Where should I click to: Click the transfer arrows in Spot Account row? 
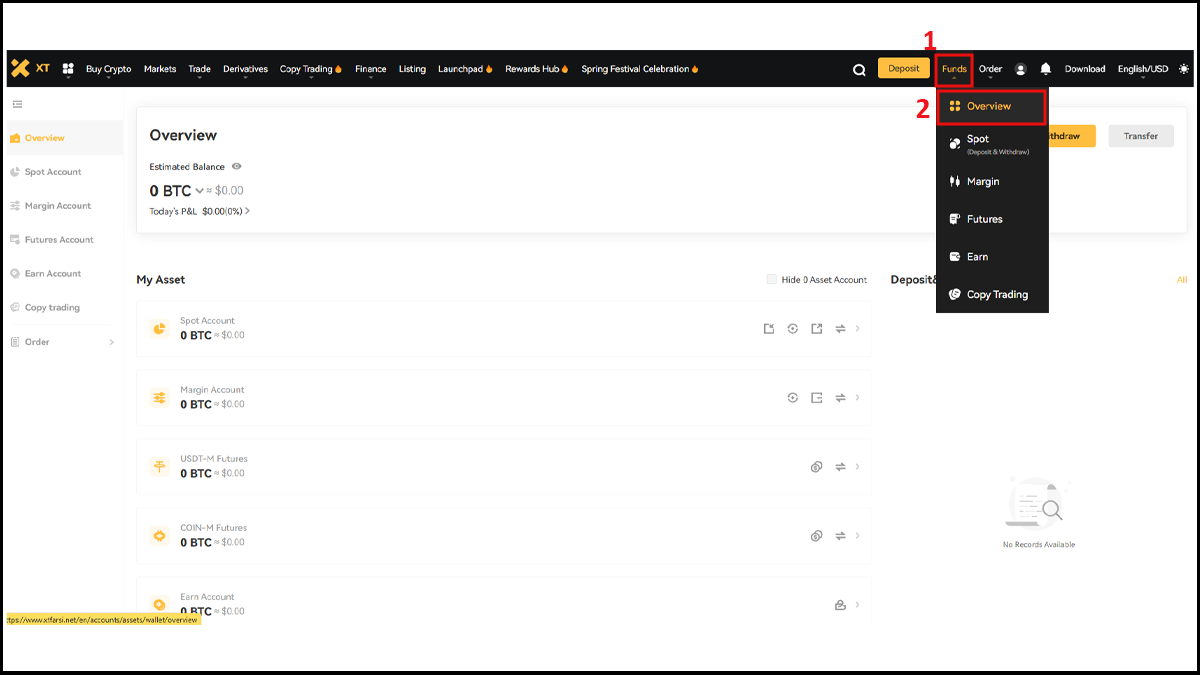click(841, 328)
